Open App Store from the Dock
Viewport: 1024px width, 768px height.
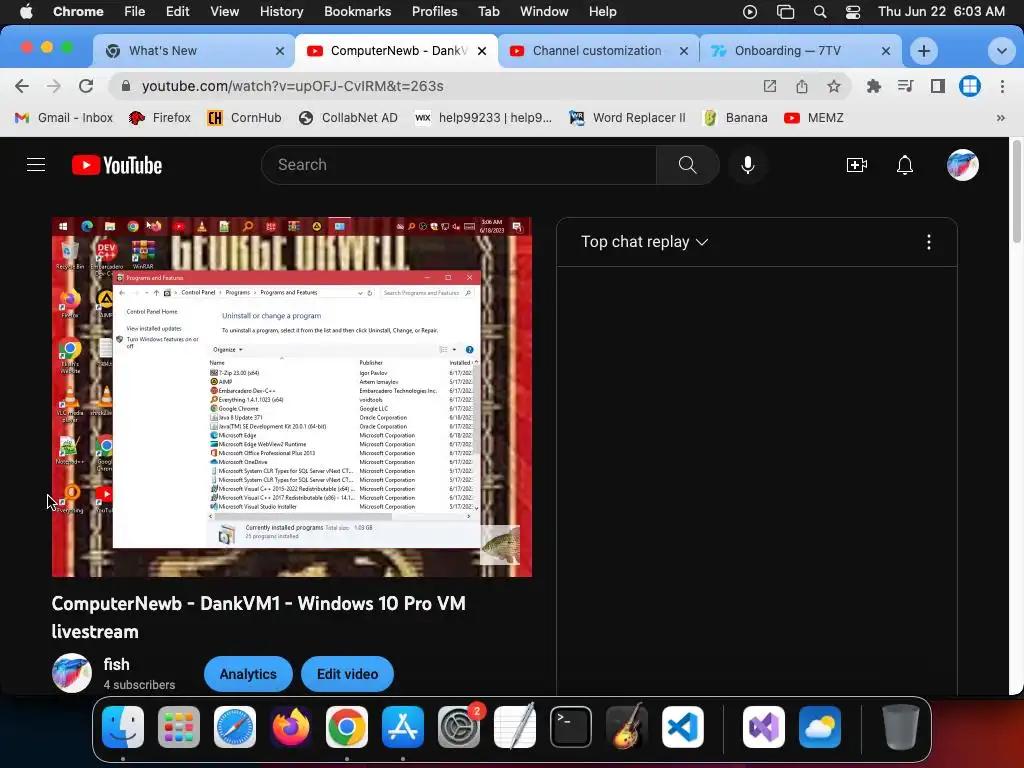[x=403, y=727]
